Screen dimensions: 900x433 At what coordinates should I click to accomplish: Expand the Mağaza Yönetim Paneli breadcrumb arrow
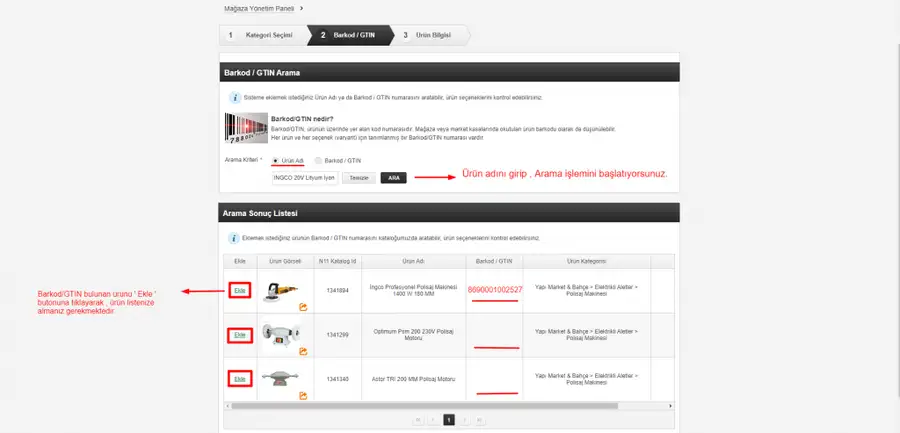301,9
